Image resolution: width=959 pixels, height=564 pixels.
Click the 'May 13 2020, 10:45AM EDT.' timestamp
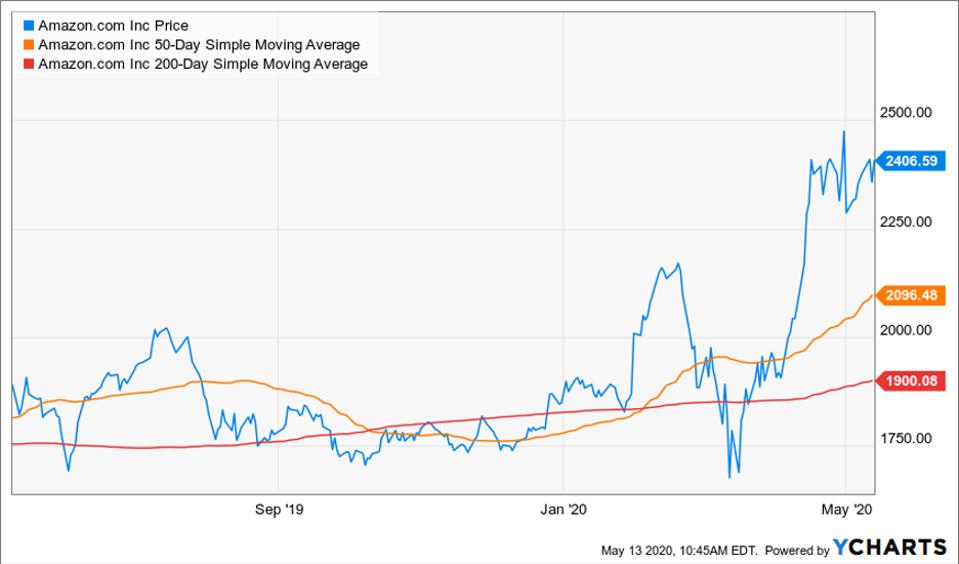[x=679, y=551]
